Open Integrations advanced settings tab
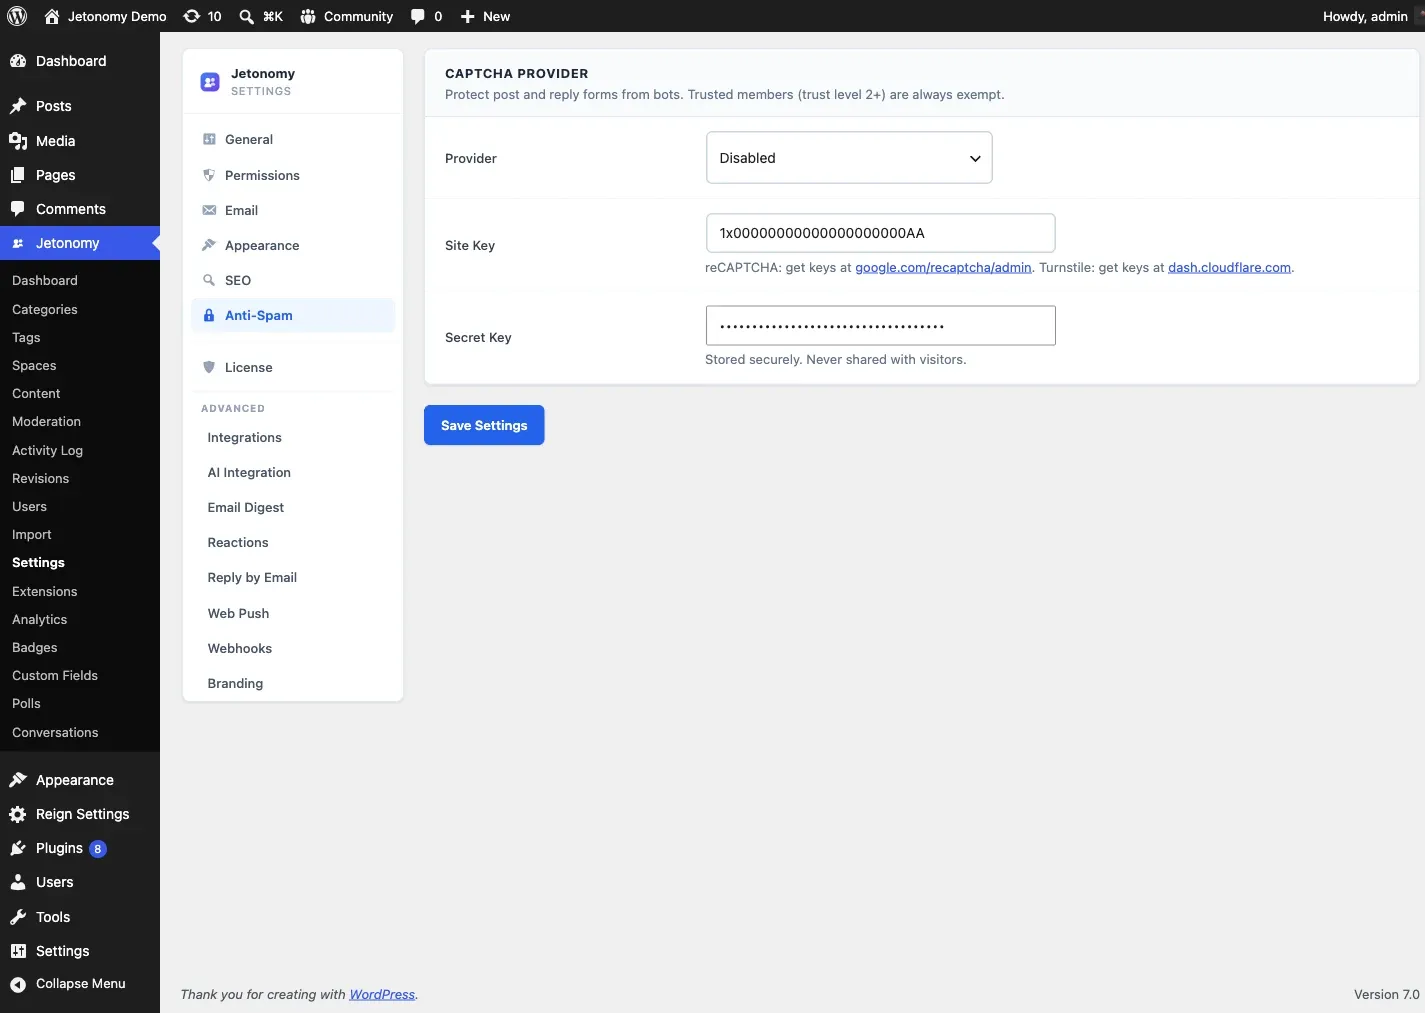The height and width of the screenshot is (1013, 1425). coord(244,437)
